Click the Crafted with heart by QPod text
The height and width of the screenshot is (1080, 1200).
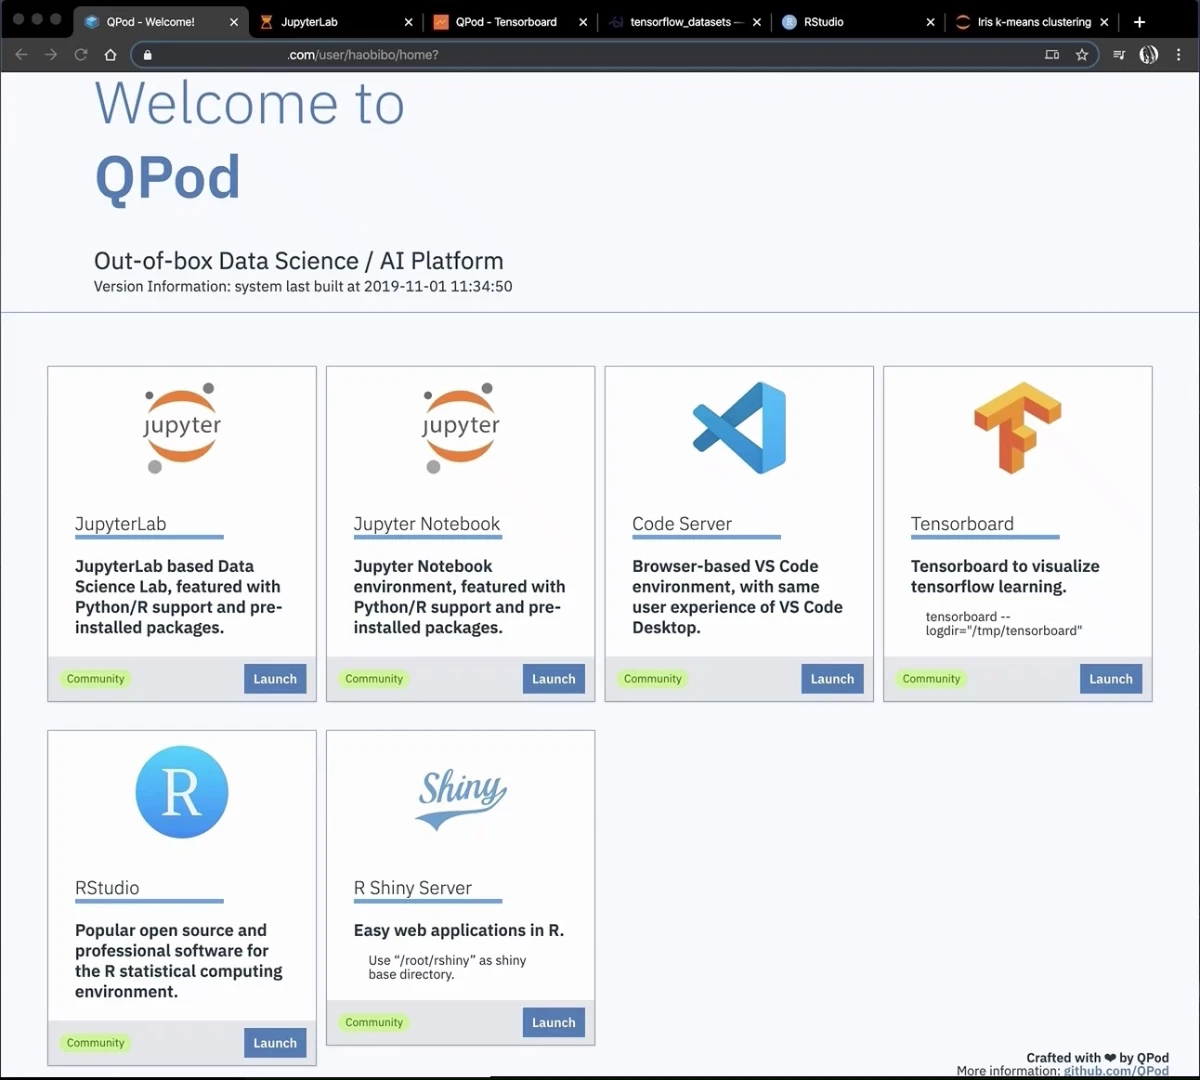tap(1097, 1057)
